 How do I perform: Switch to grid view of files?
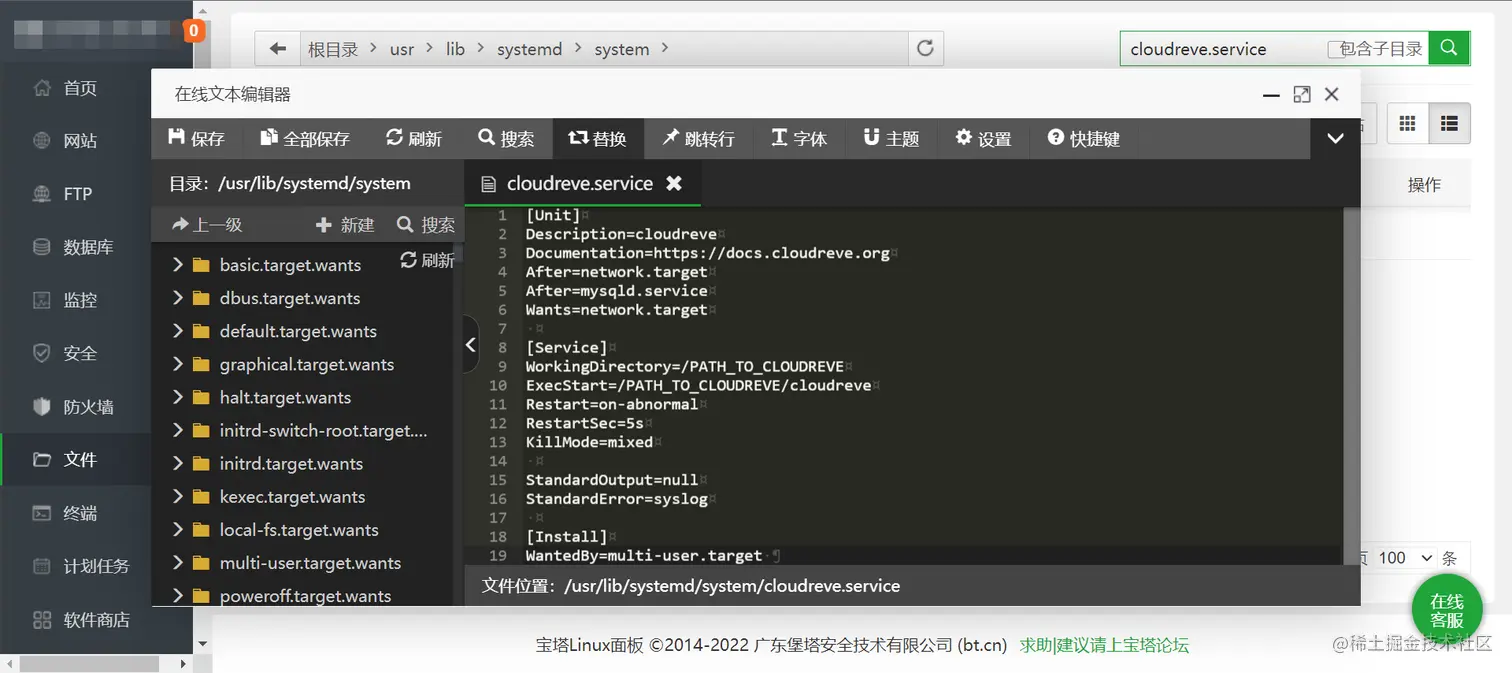click(1407, 123)
